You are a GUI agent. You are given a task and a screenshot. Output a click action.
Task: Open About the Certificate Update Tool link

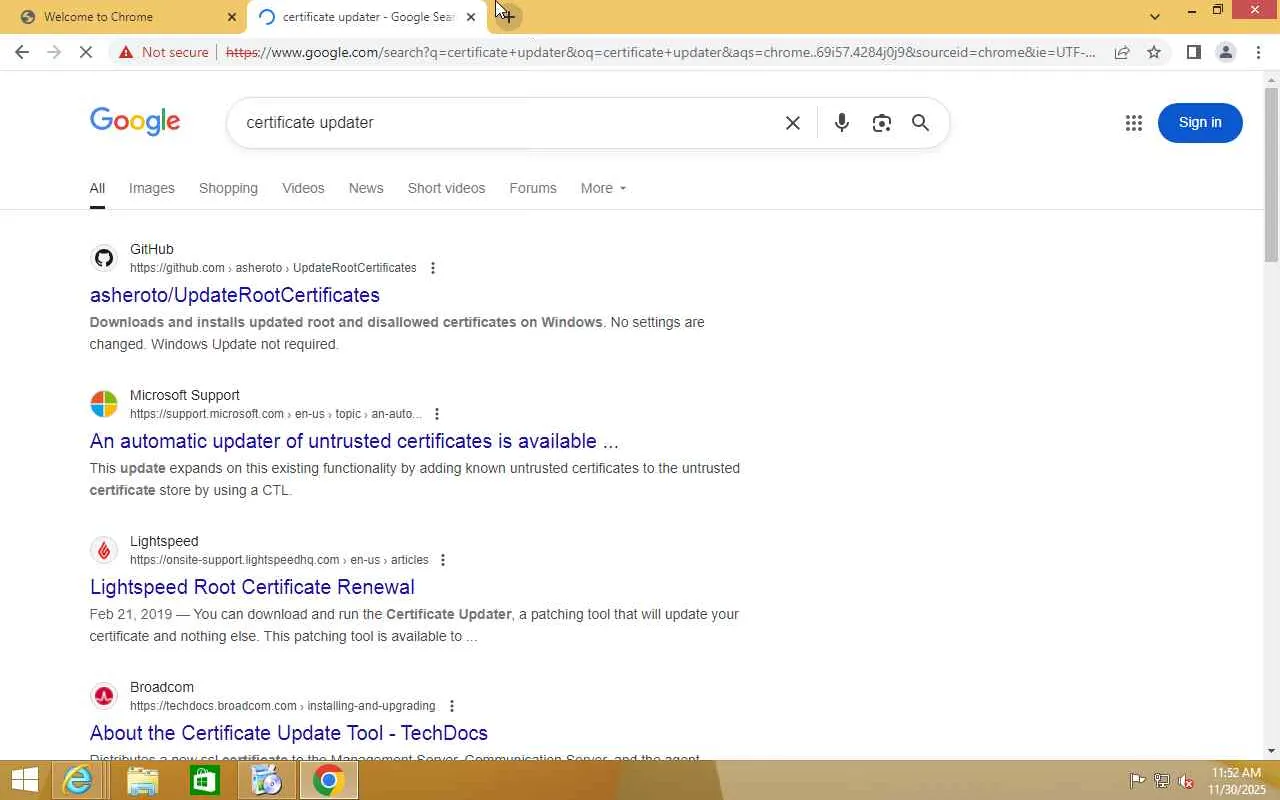point(289,733)
